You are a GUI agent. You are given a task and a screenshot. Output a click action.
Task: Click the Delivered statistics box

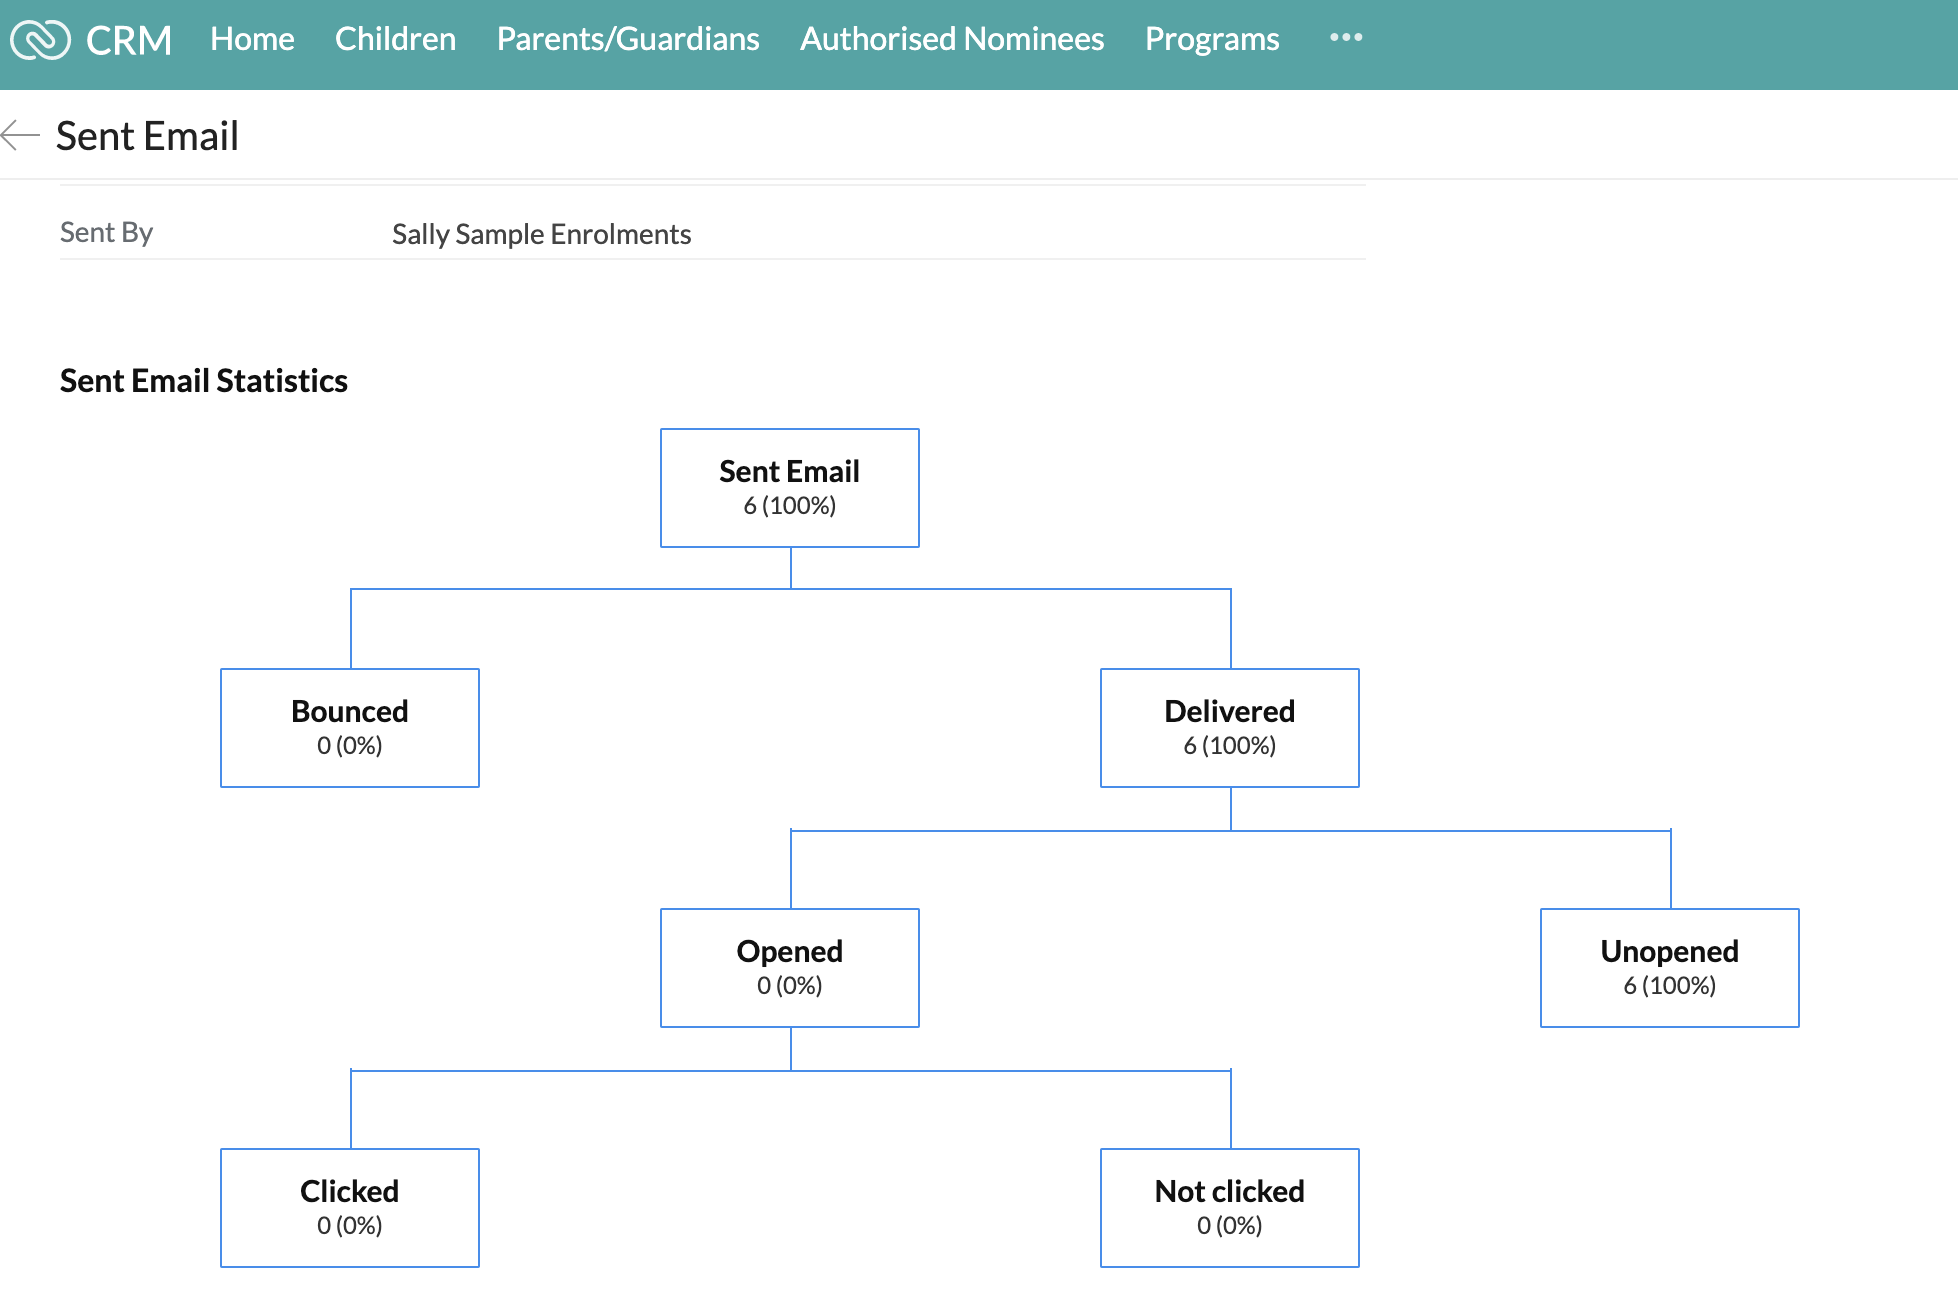[x=1229, y=728]
